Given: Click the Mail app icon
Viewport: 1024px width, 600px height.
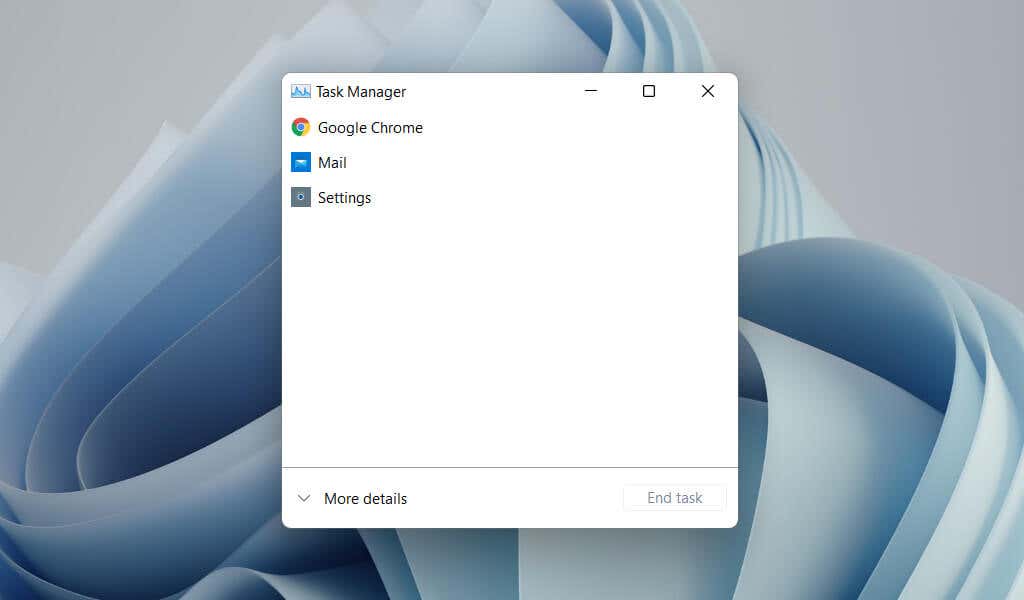Looking at the screenshot, I should (300, 162).
